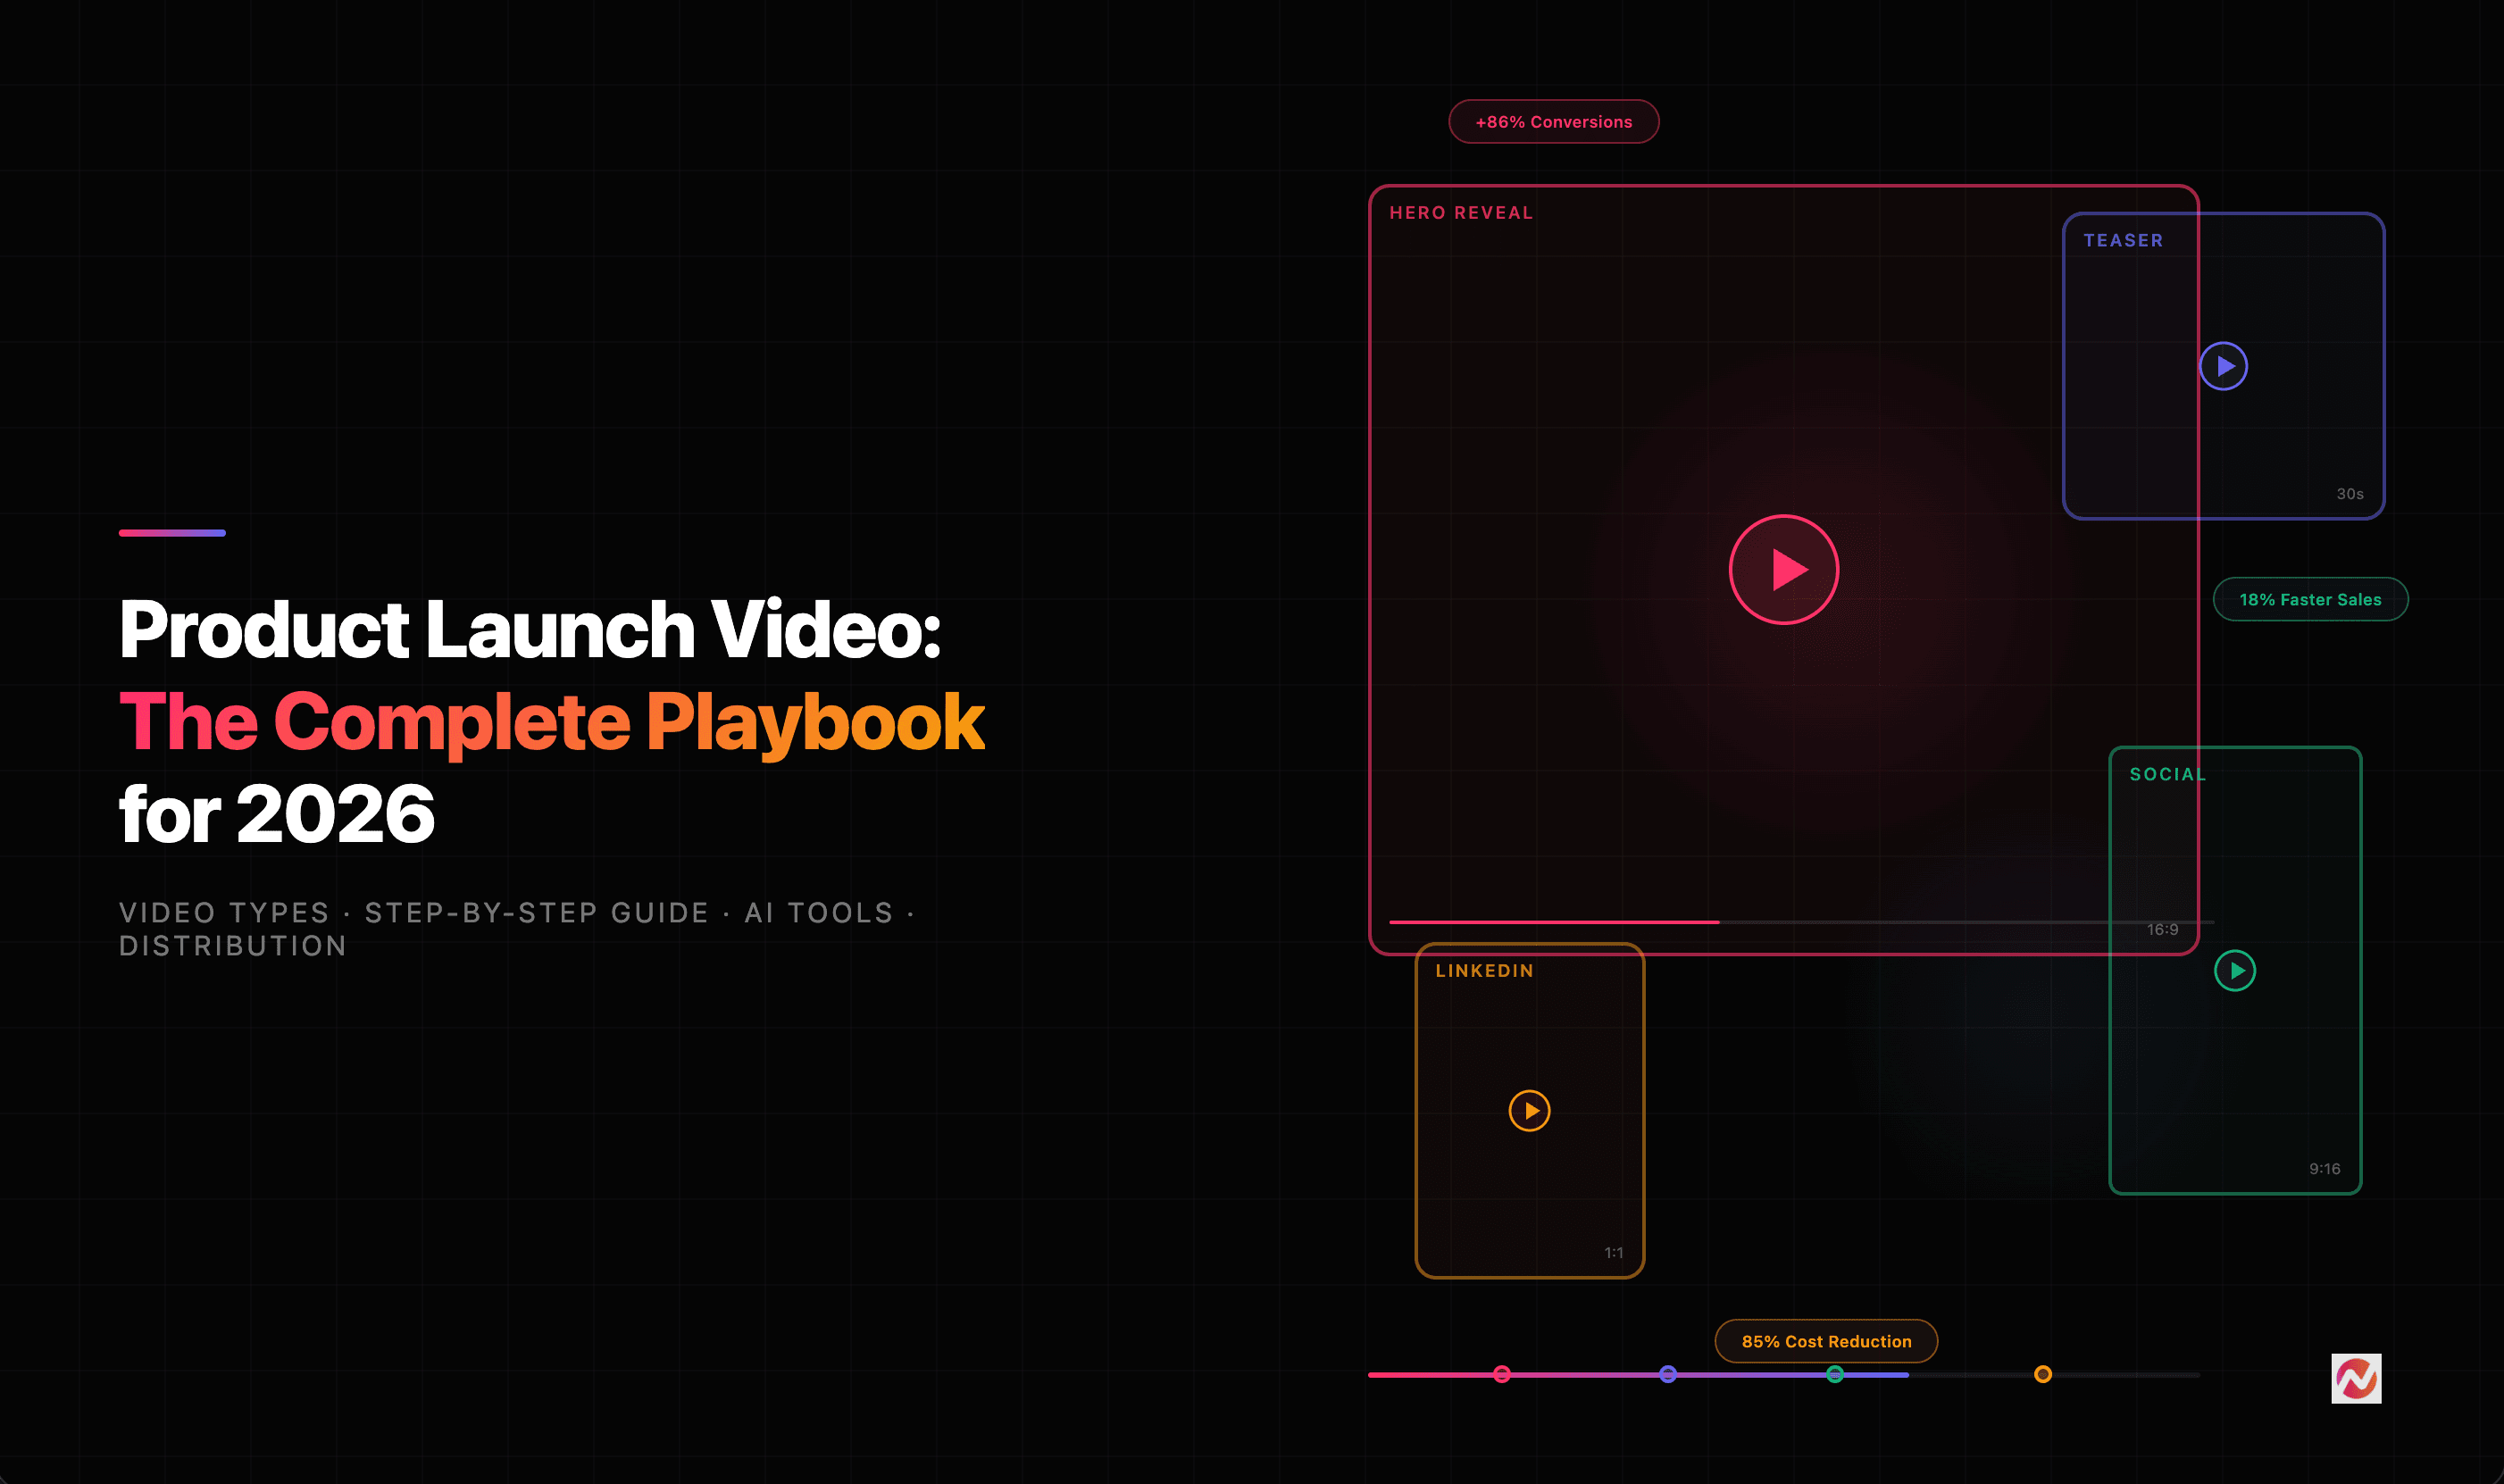Select the 16:9 aspect ratio label
The image size is (2504, 1484).
tap(2163, 929)
